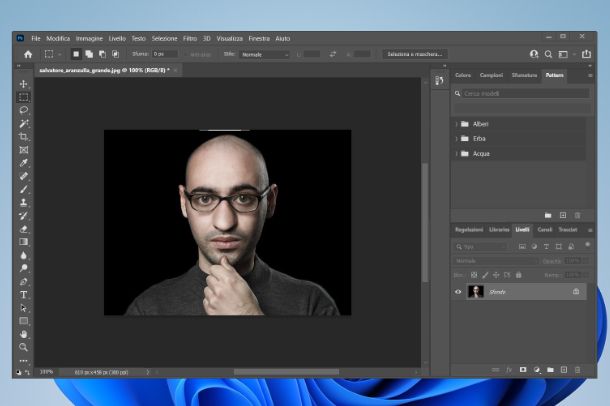Switch to the Canali tab
Image resolution: width=610 pixels, height=406 pixels.
[545, 230]
